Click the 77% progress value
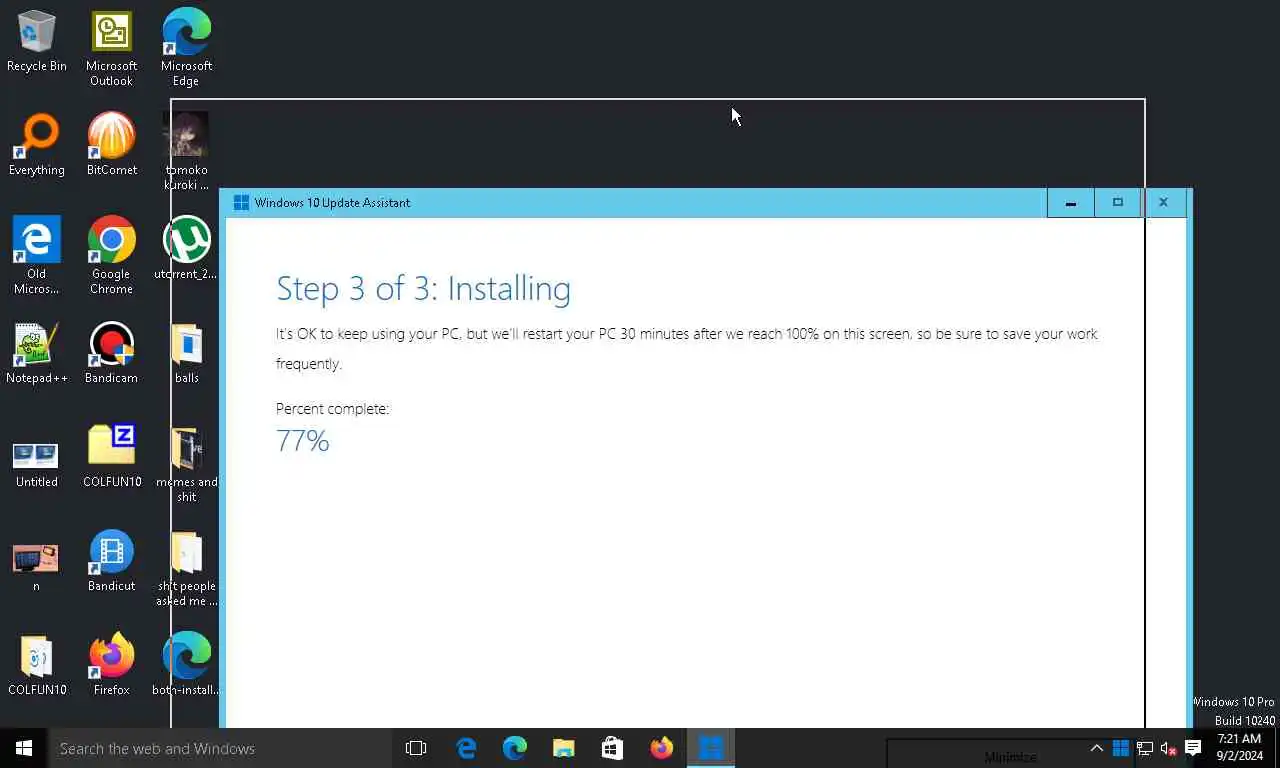Viewport: 1280px width, 768px height. pyautogui.click(x=303, y=441)
